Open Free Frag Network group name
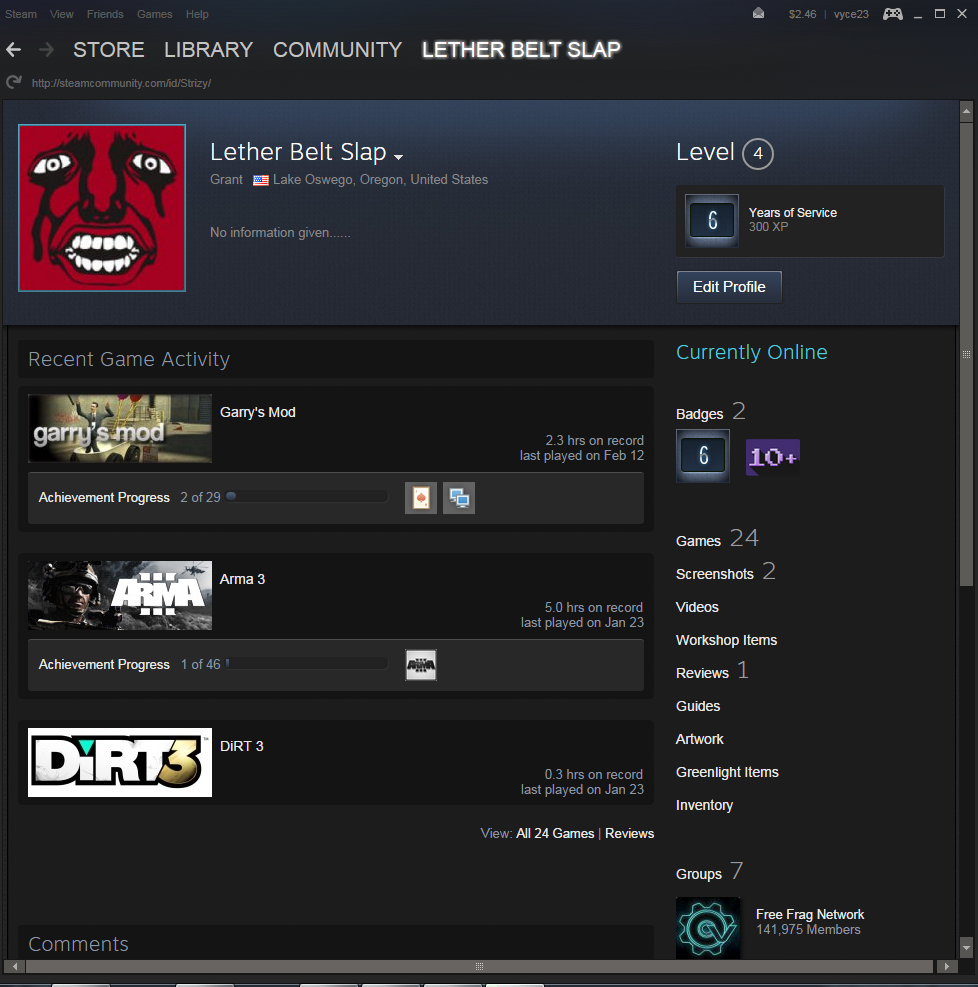This screenshot has height=987, width=978. coord(810,914)
